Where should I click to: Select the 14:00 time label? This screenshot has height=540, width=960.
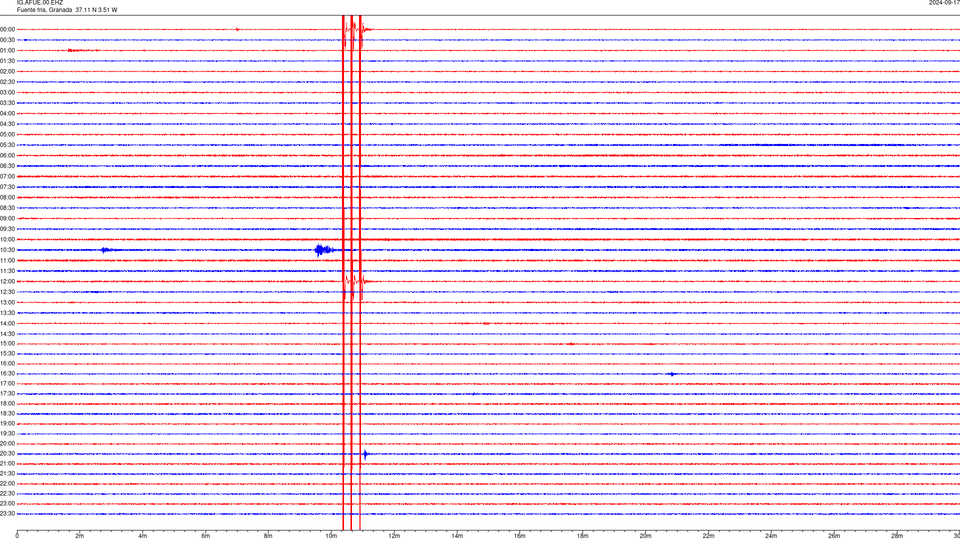click(x=8, y=323)
